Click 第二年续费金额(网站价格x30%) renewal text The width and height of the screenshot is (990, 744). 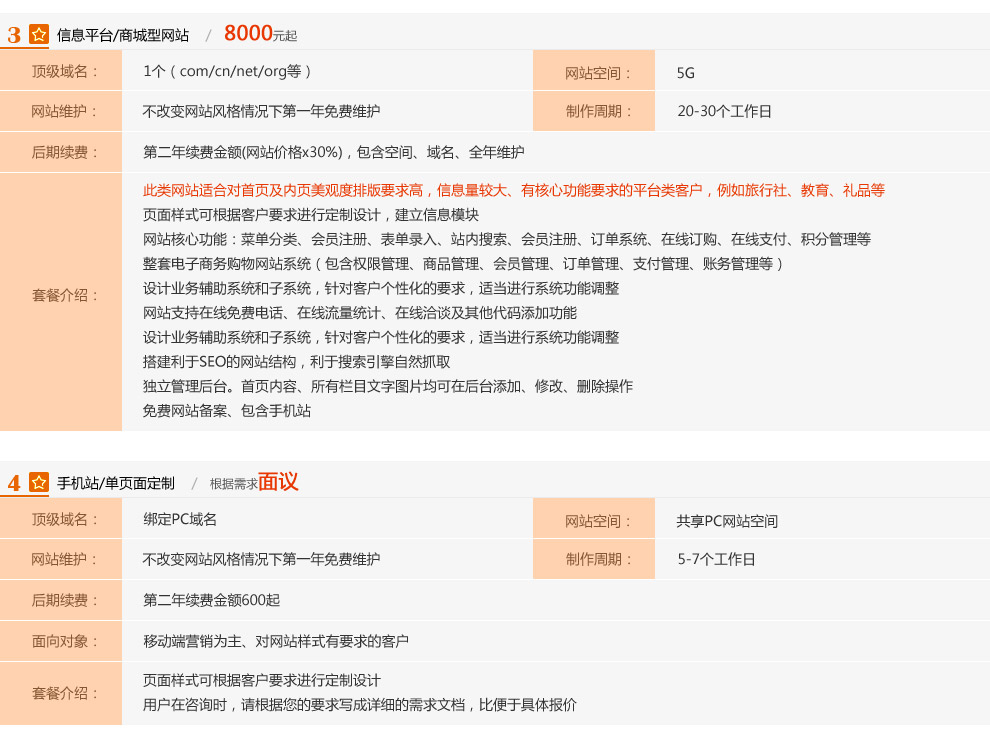coord(333,152)
